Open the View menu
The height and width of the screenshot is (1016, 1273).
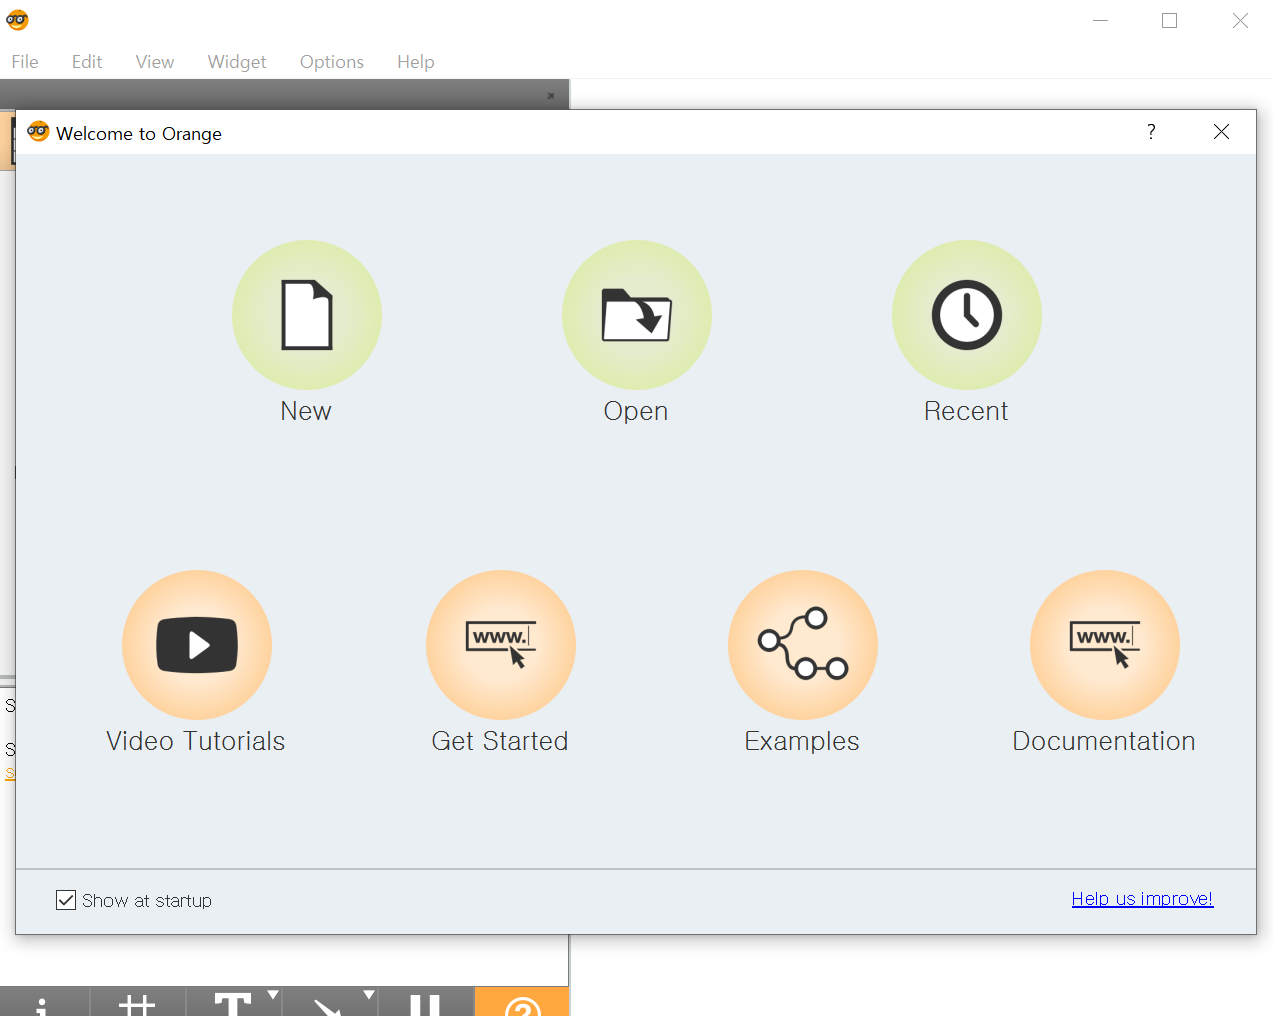[x=155, y=62]
